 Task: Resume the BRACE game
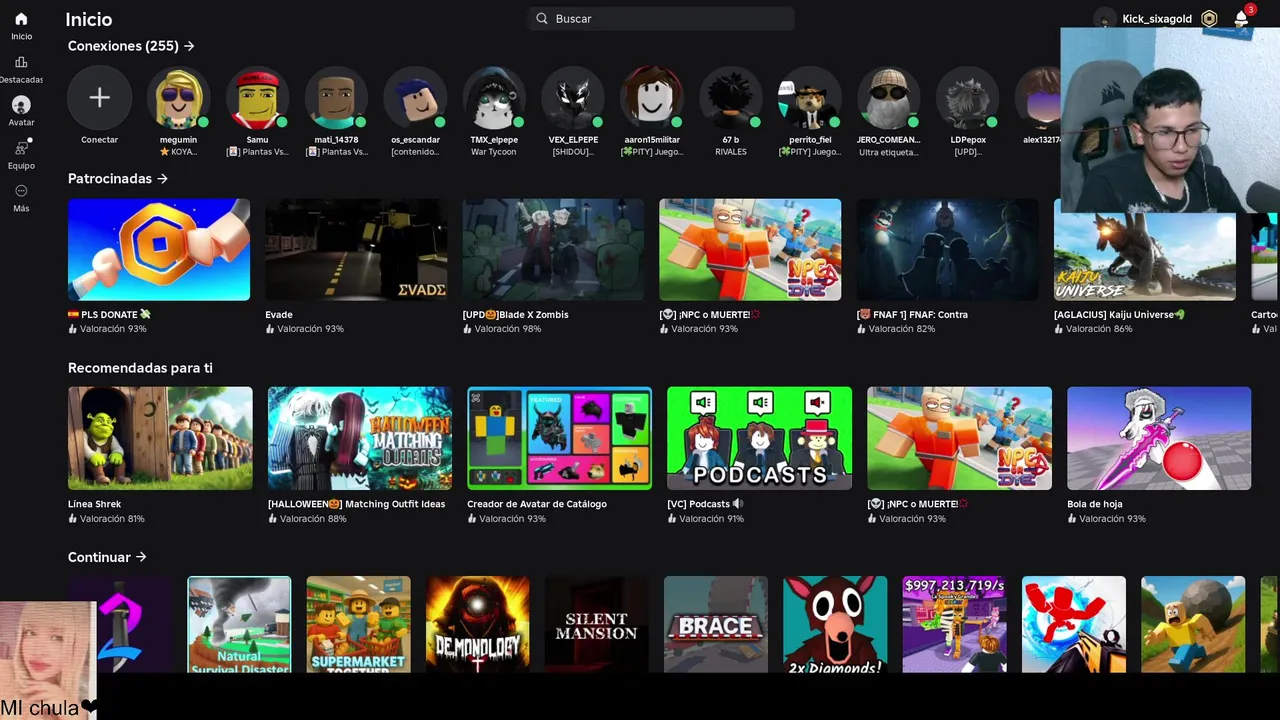(716, 624)
